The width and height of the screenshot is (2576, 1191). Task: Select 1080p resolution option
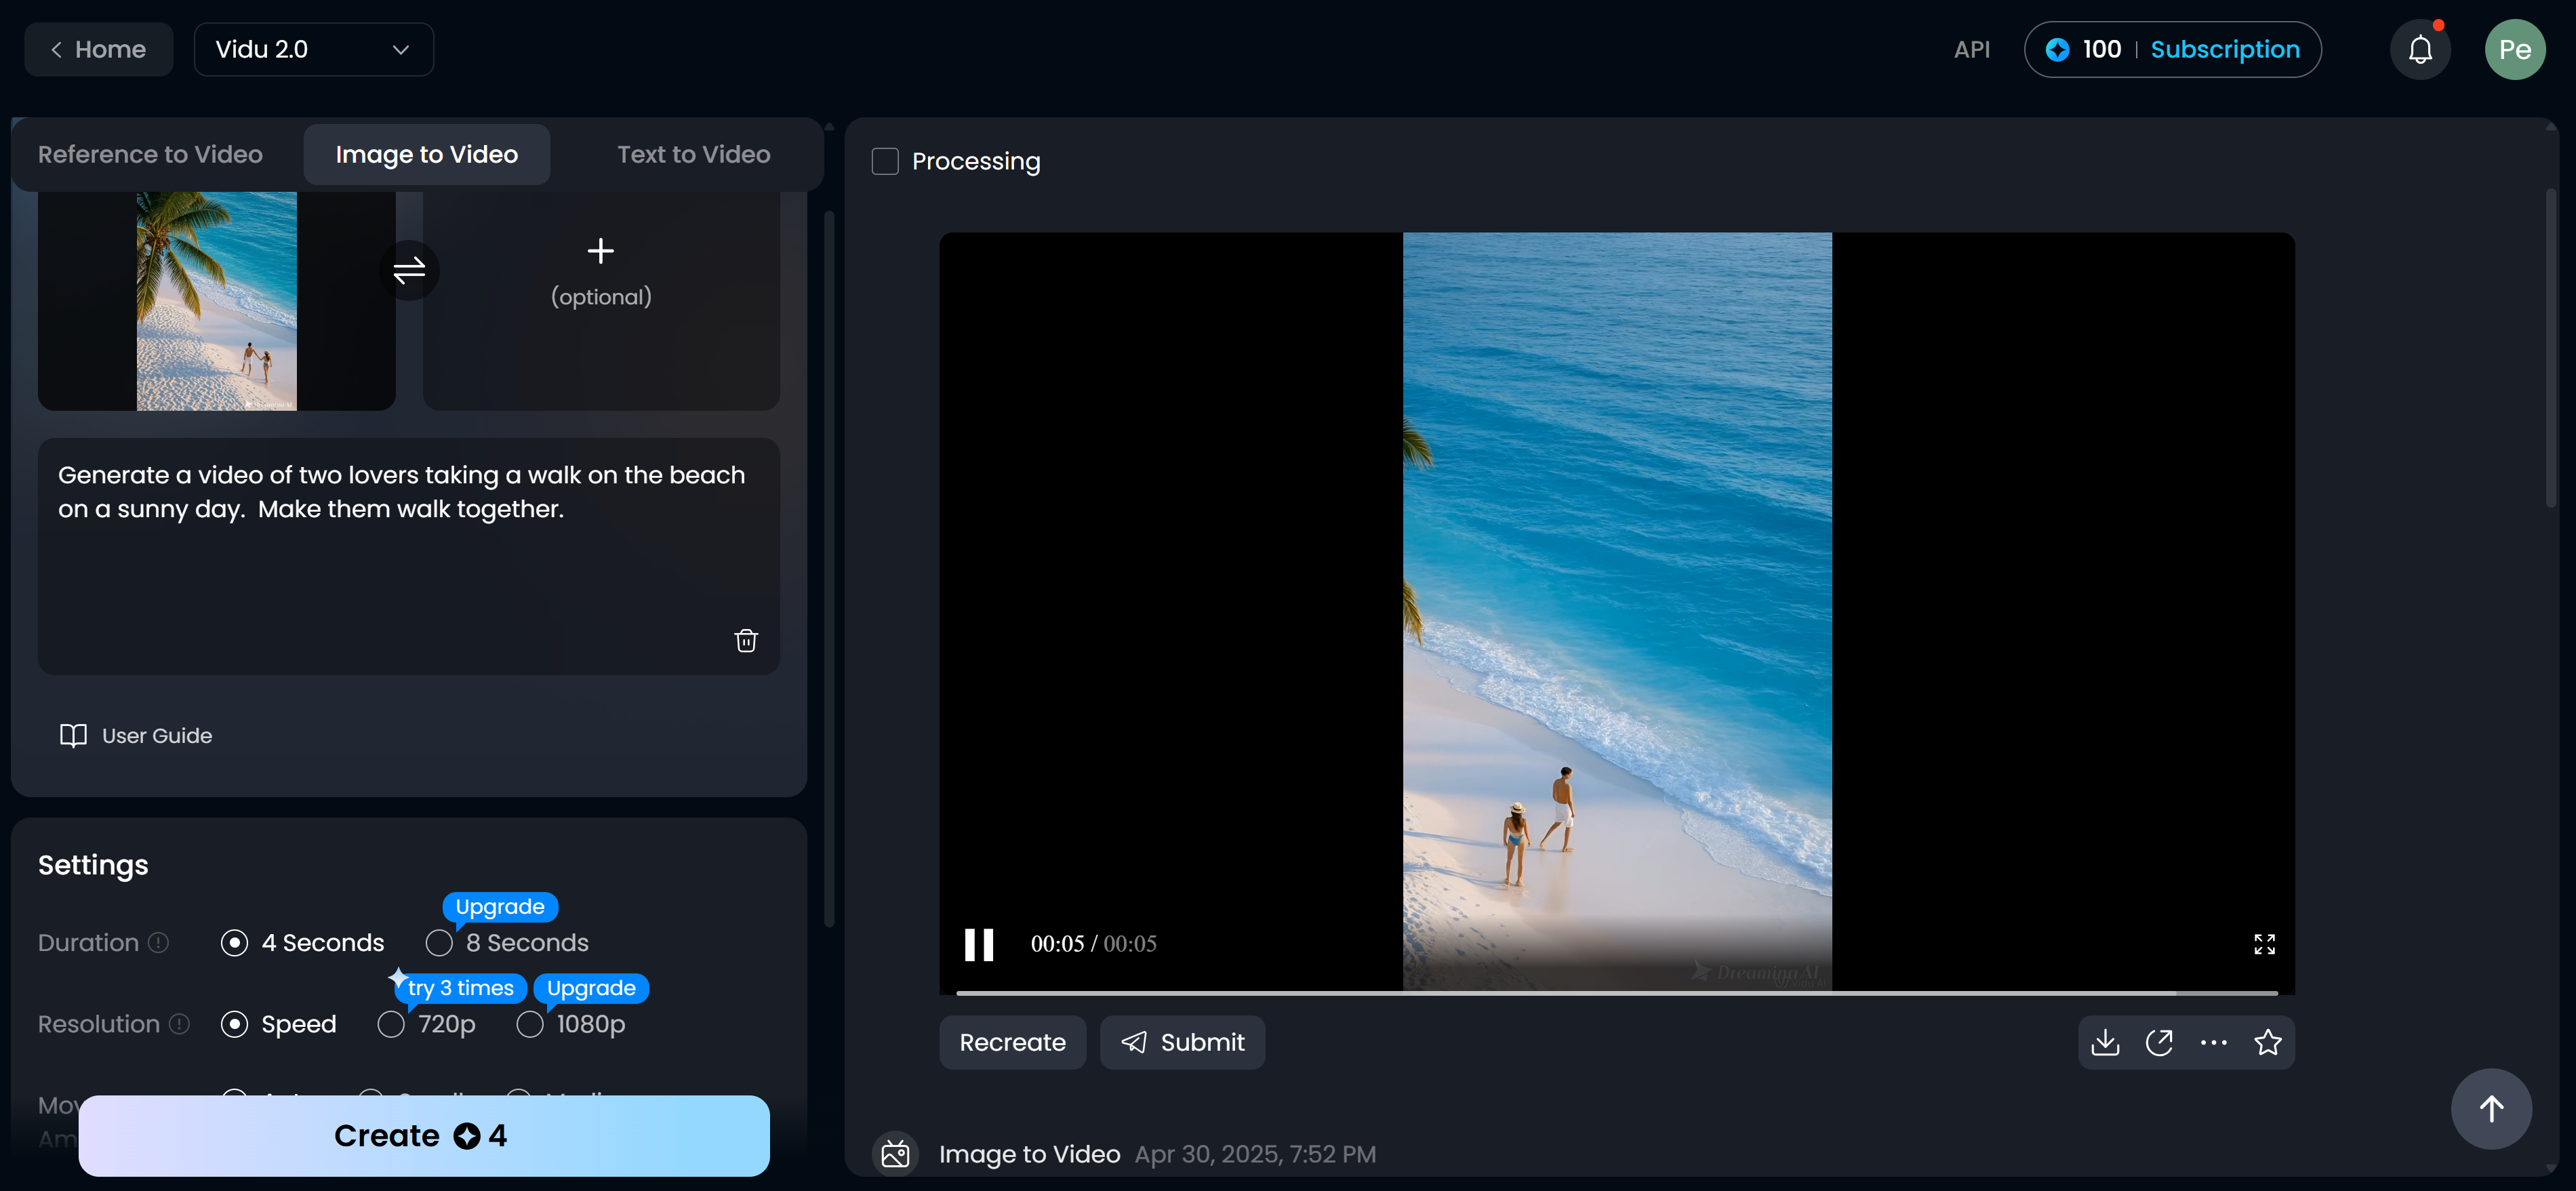530,1024
